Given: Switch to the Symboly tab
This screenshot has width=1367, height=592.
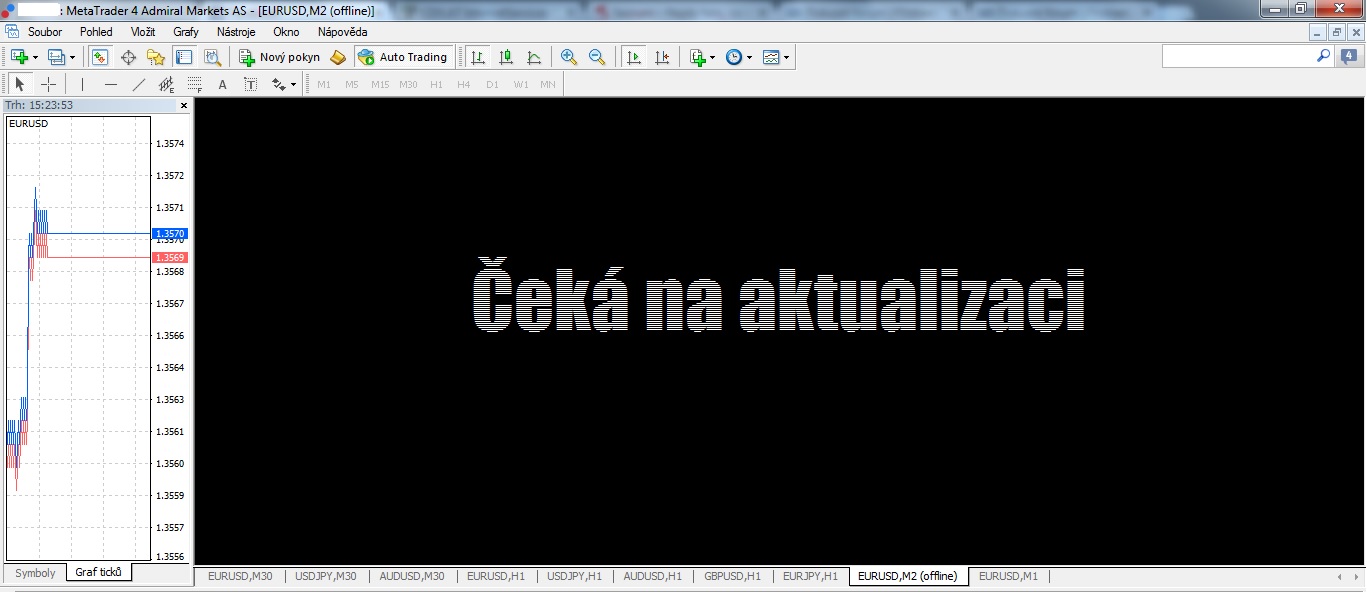Looking at the screenshot, I should pos(35,573).
